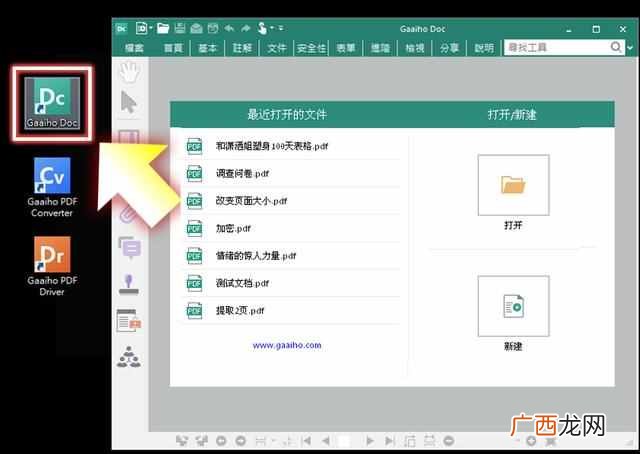Switch to the 進階 tab

(380, 48)
